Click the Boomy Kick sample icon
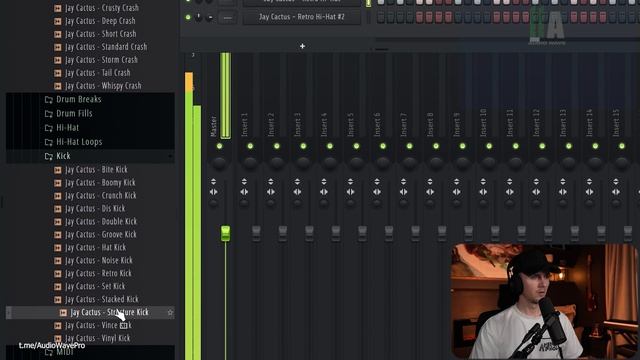640x360 pixels. [58, 183]
